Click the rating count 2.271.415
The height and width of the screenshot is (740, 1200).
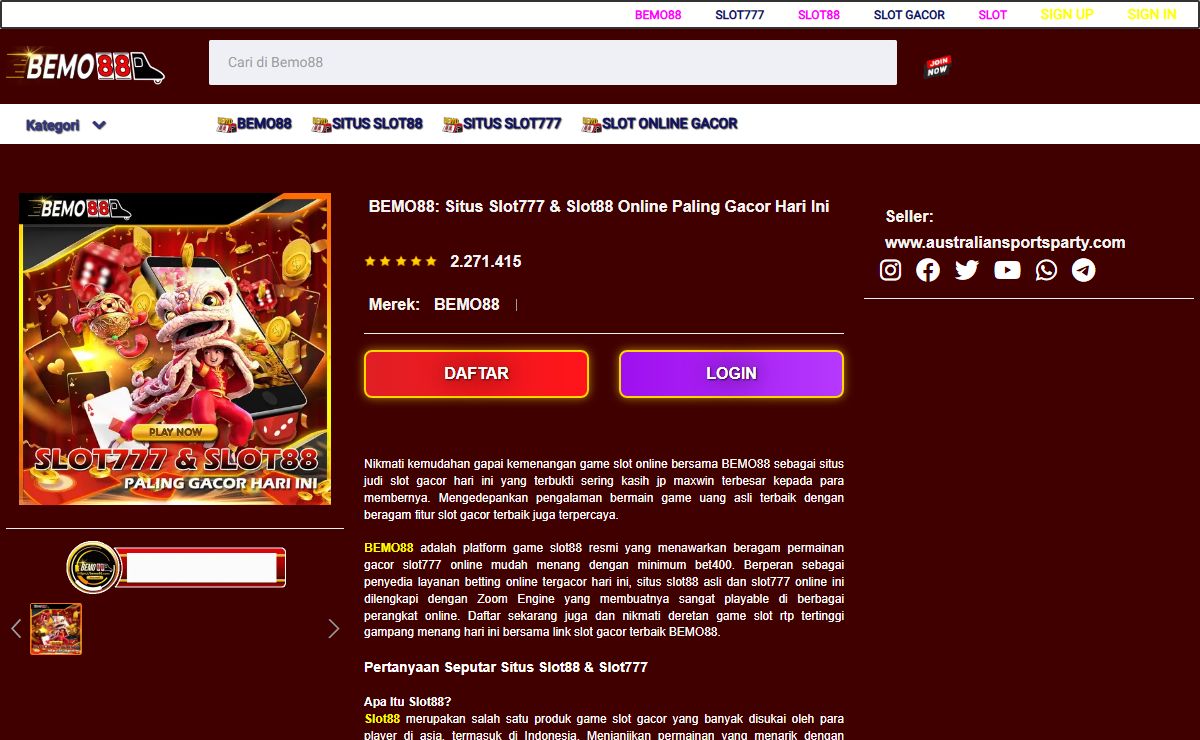click(x=486, y=261)
